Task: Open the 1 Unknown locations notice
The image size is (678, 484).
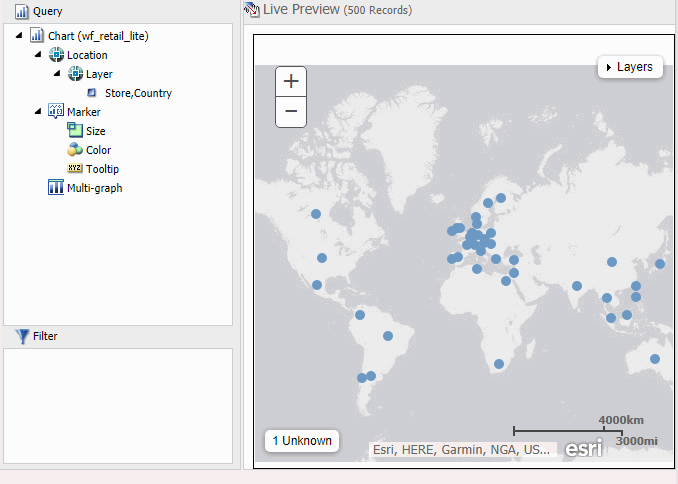Action: coord(302,441)
